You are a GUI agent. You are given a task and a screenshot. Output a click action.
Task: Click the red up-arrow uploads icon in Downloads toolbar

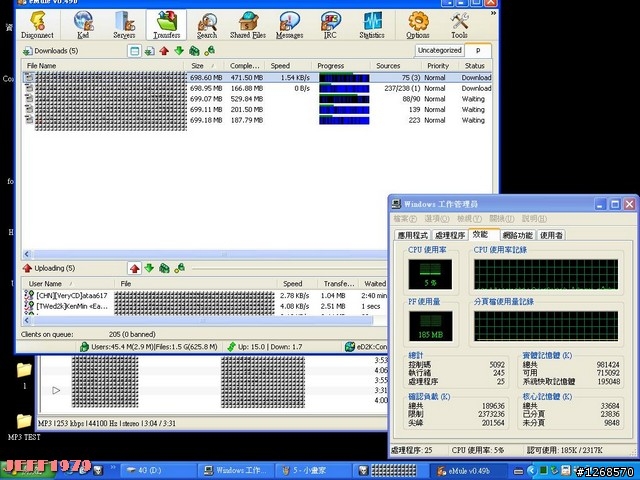coord(164,51)
